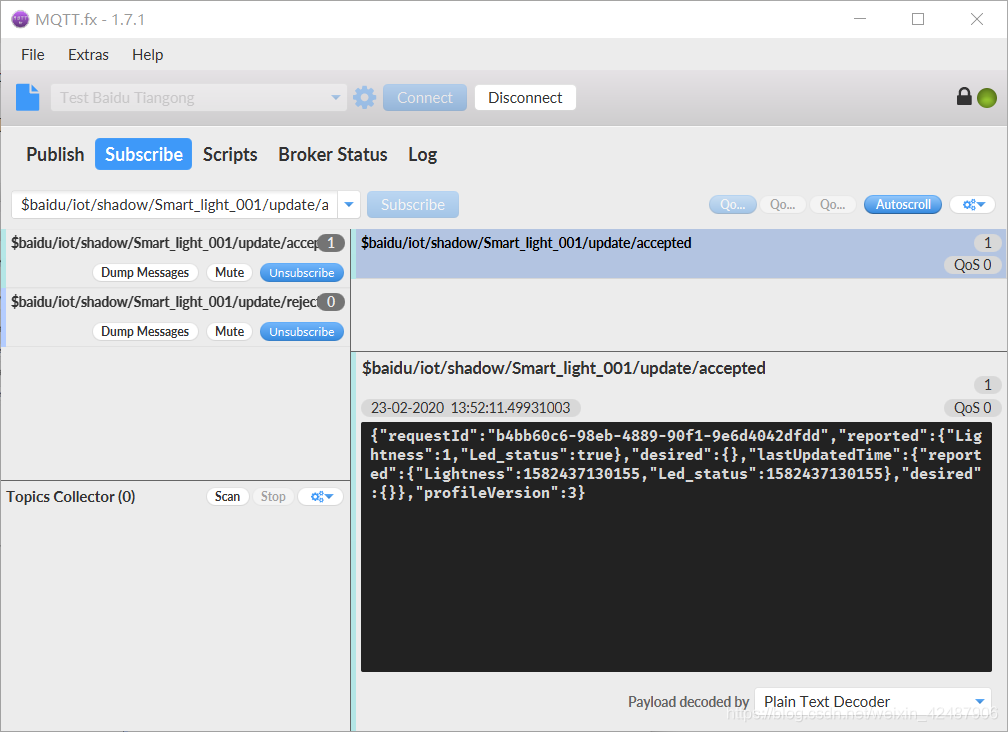The width and height of the screenshot is (1008, 732).
Task: Click the rejected topic message count badge
Action: (331, 302)
